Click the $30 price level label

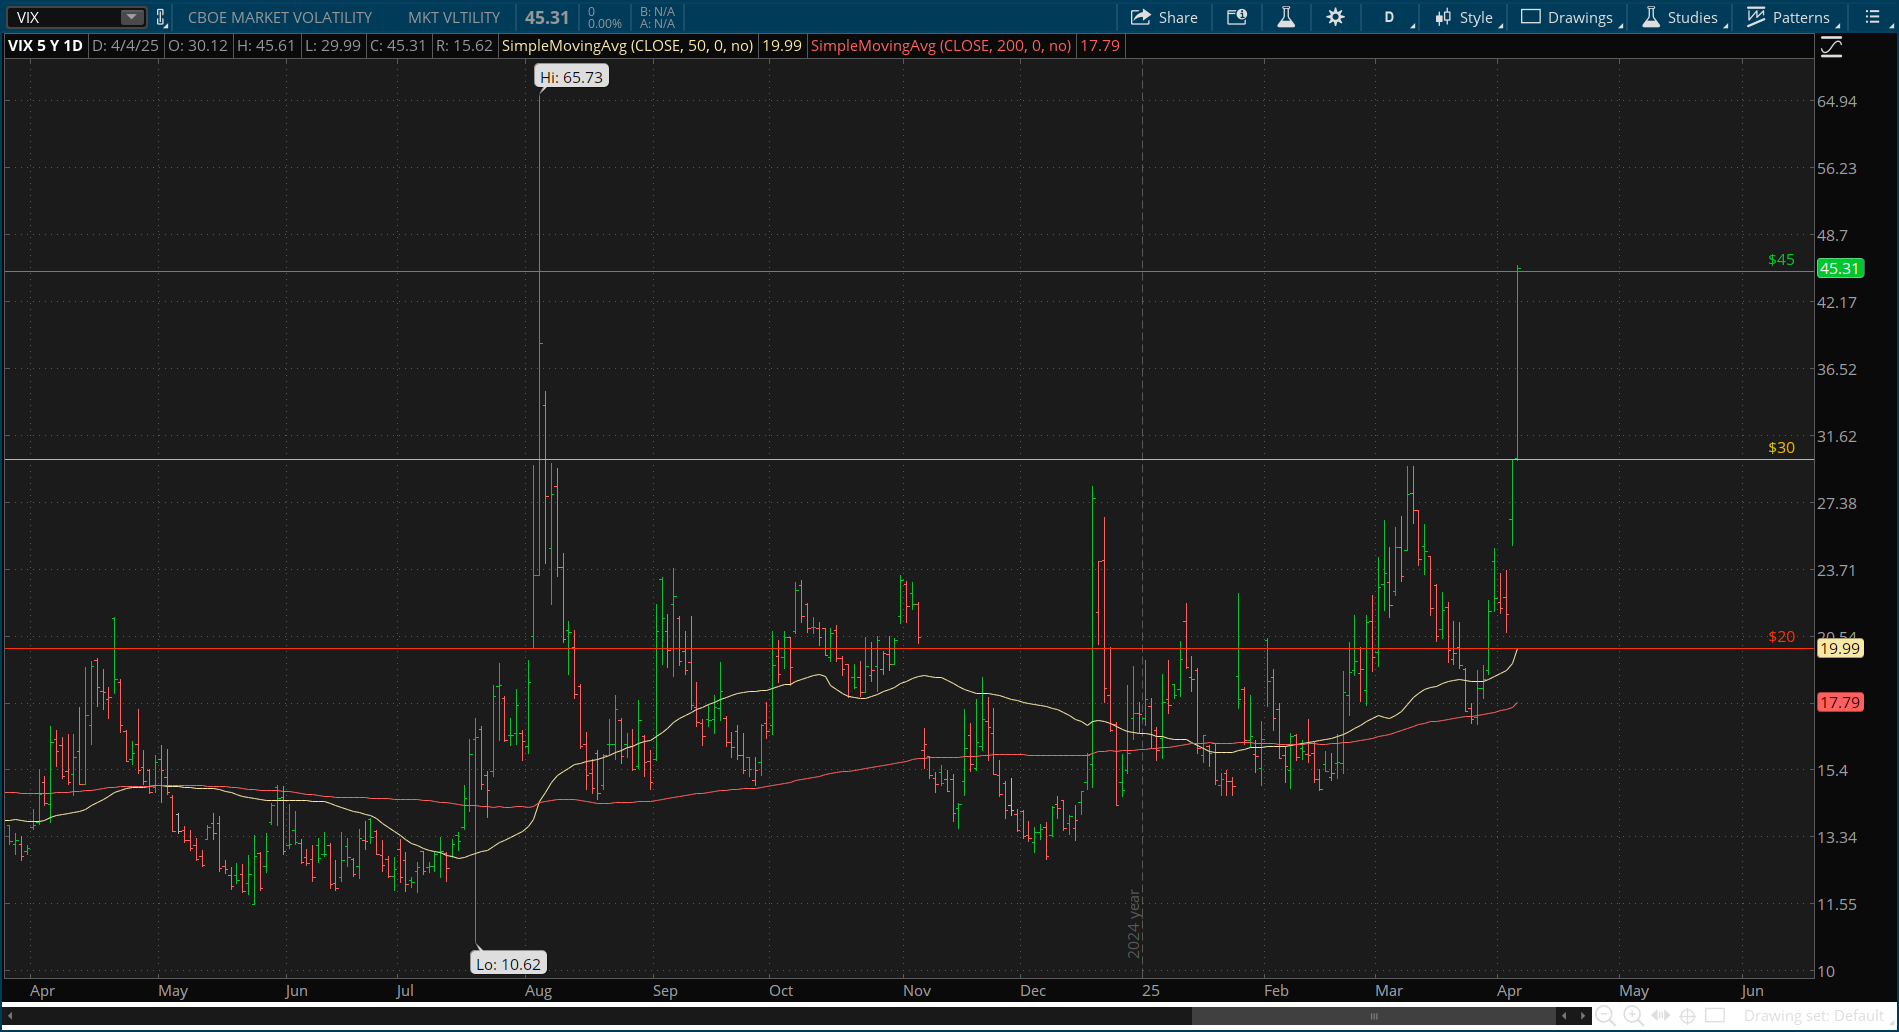click(1781, 448)
